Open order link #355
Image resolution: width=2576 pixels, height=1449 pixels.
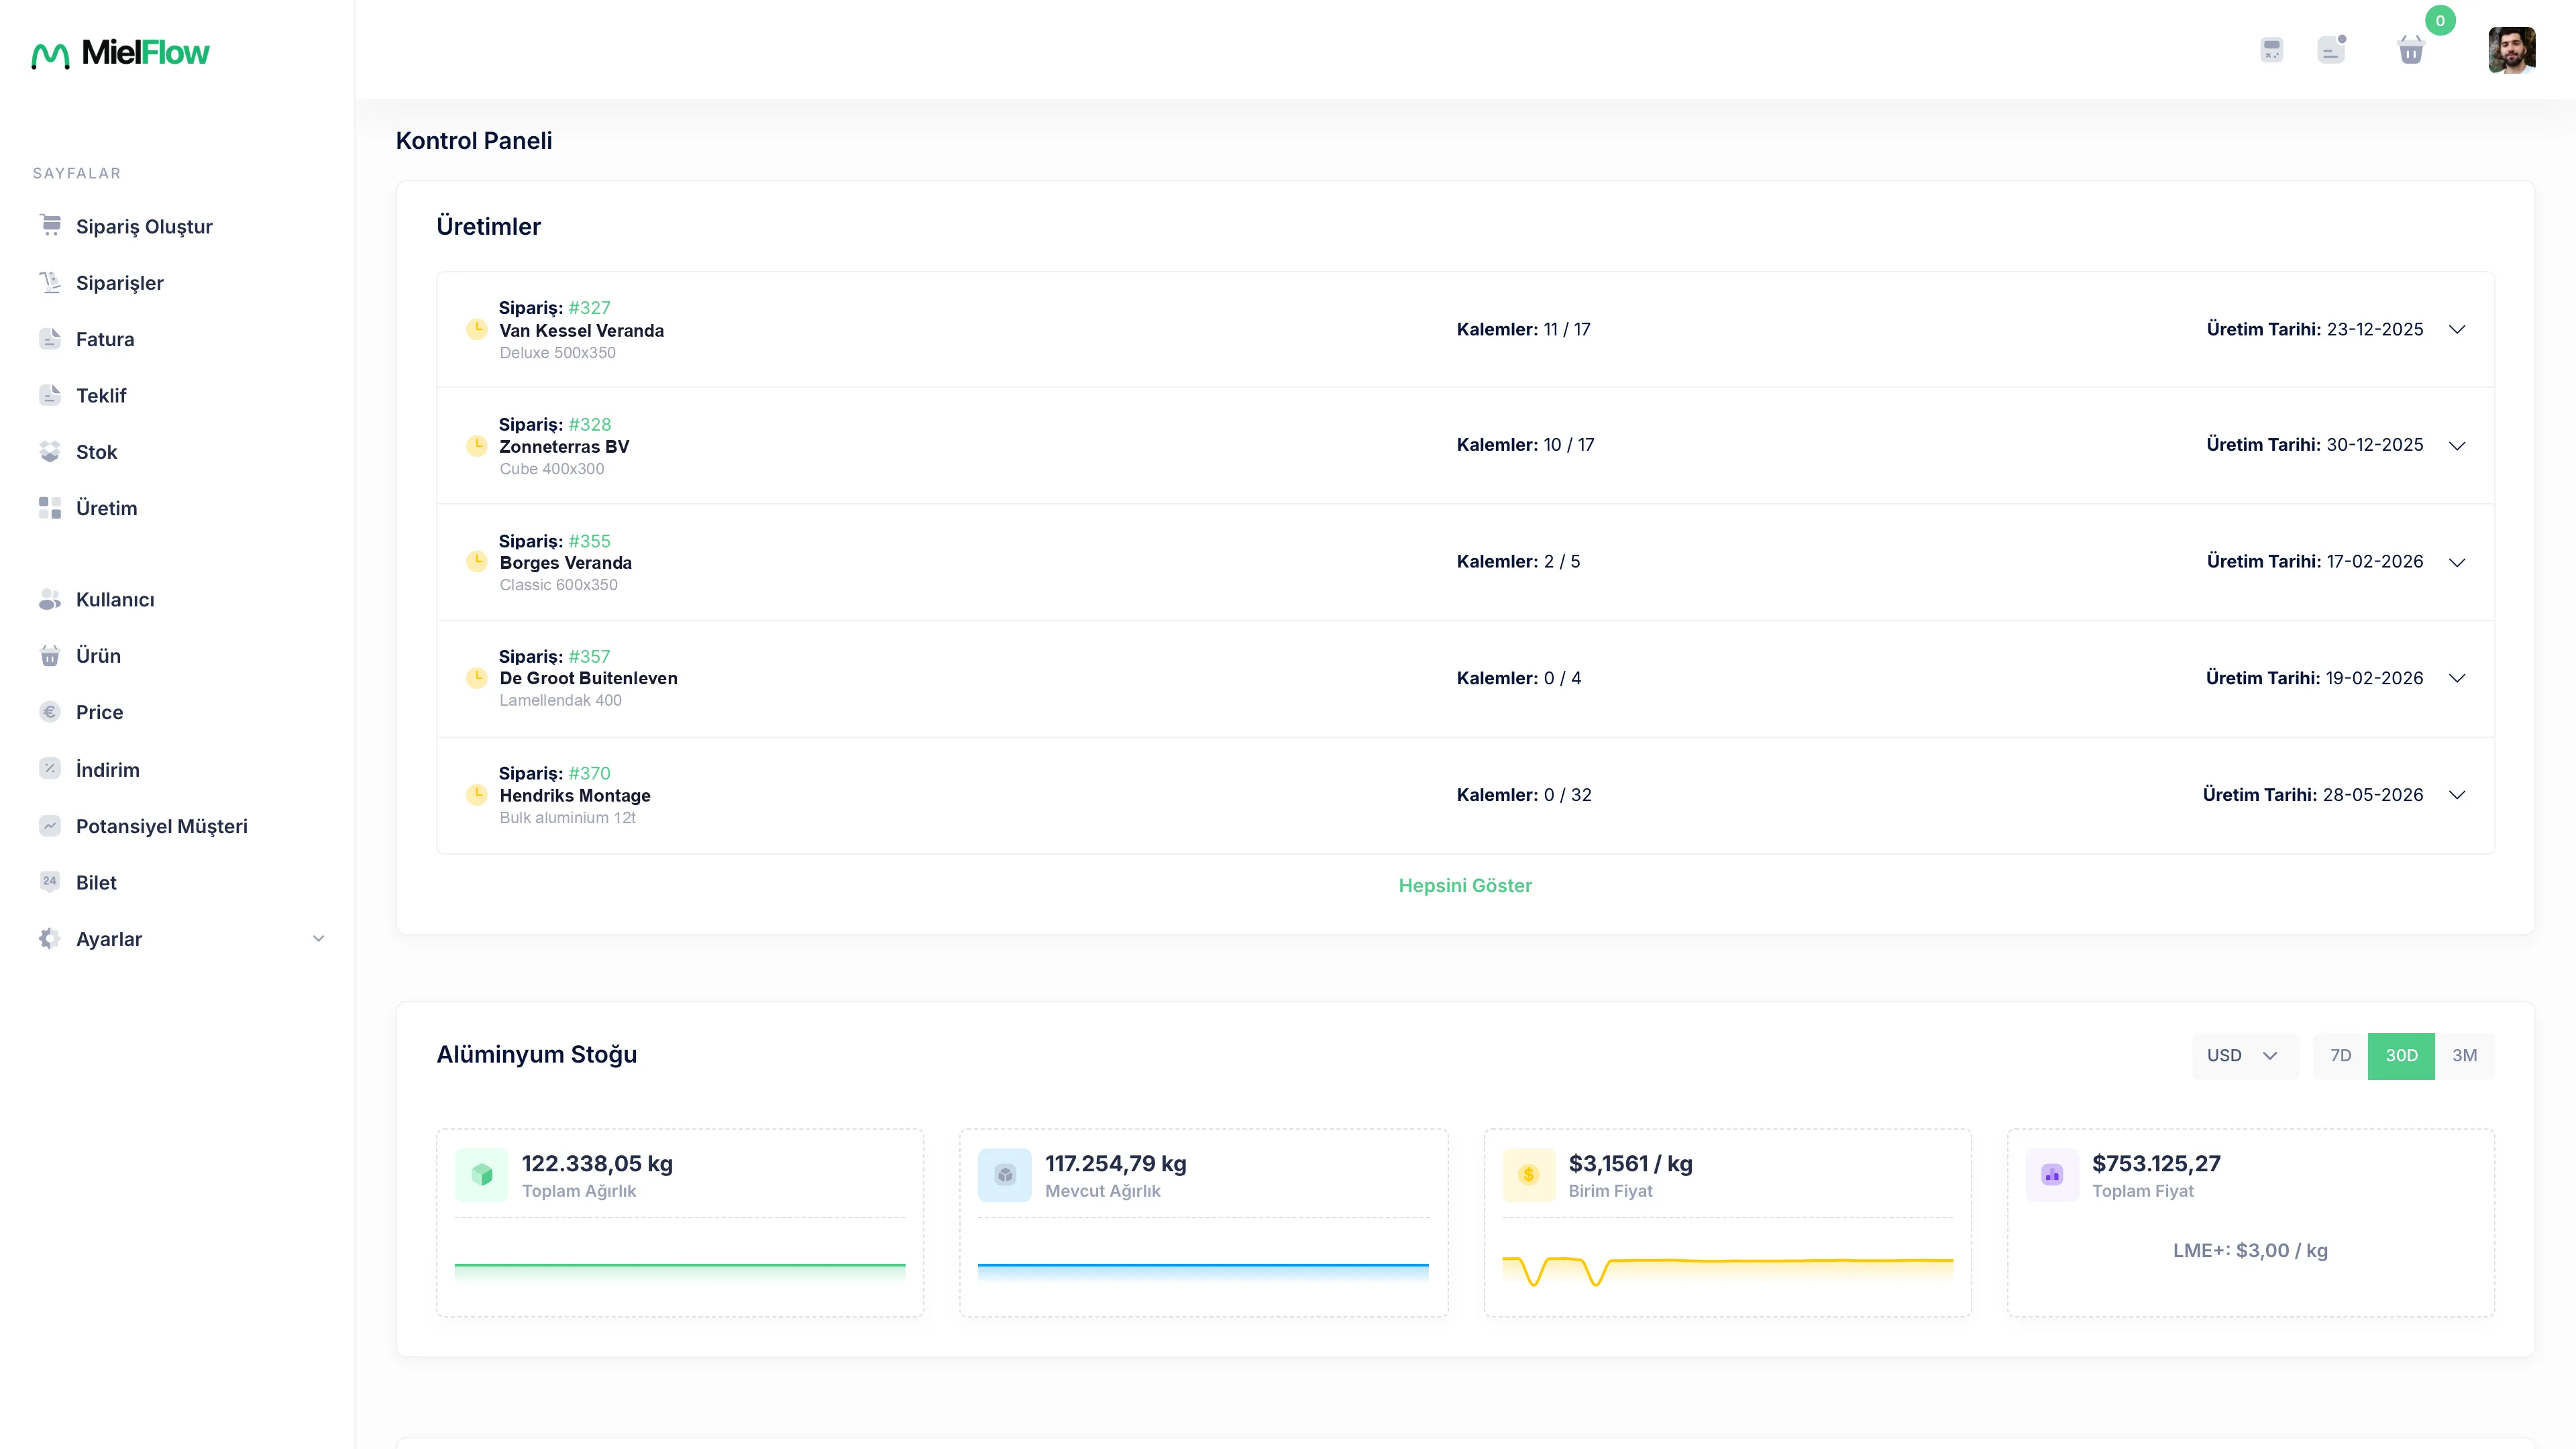[589, 541]
